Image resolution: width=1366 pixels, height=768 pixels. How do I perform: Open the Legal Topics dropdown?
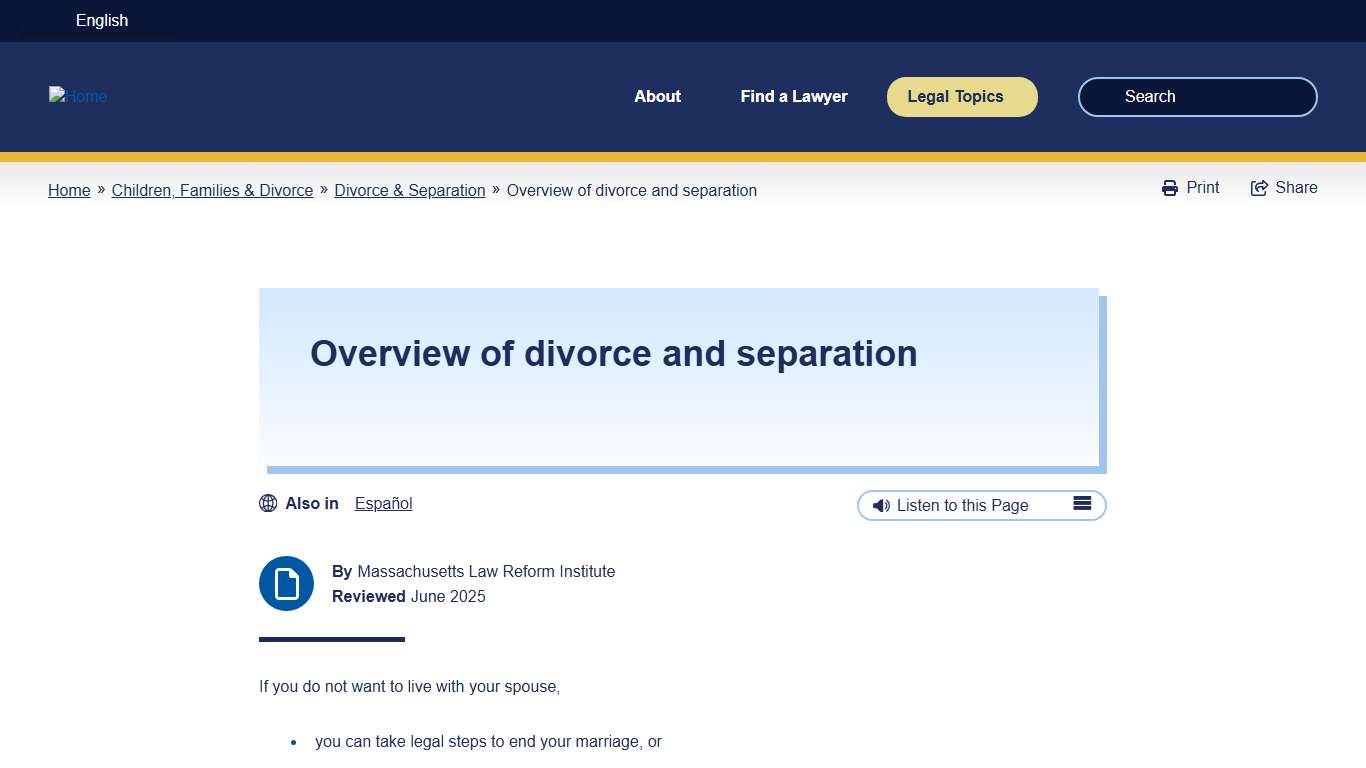click(961, 96)
